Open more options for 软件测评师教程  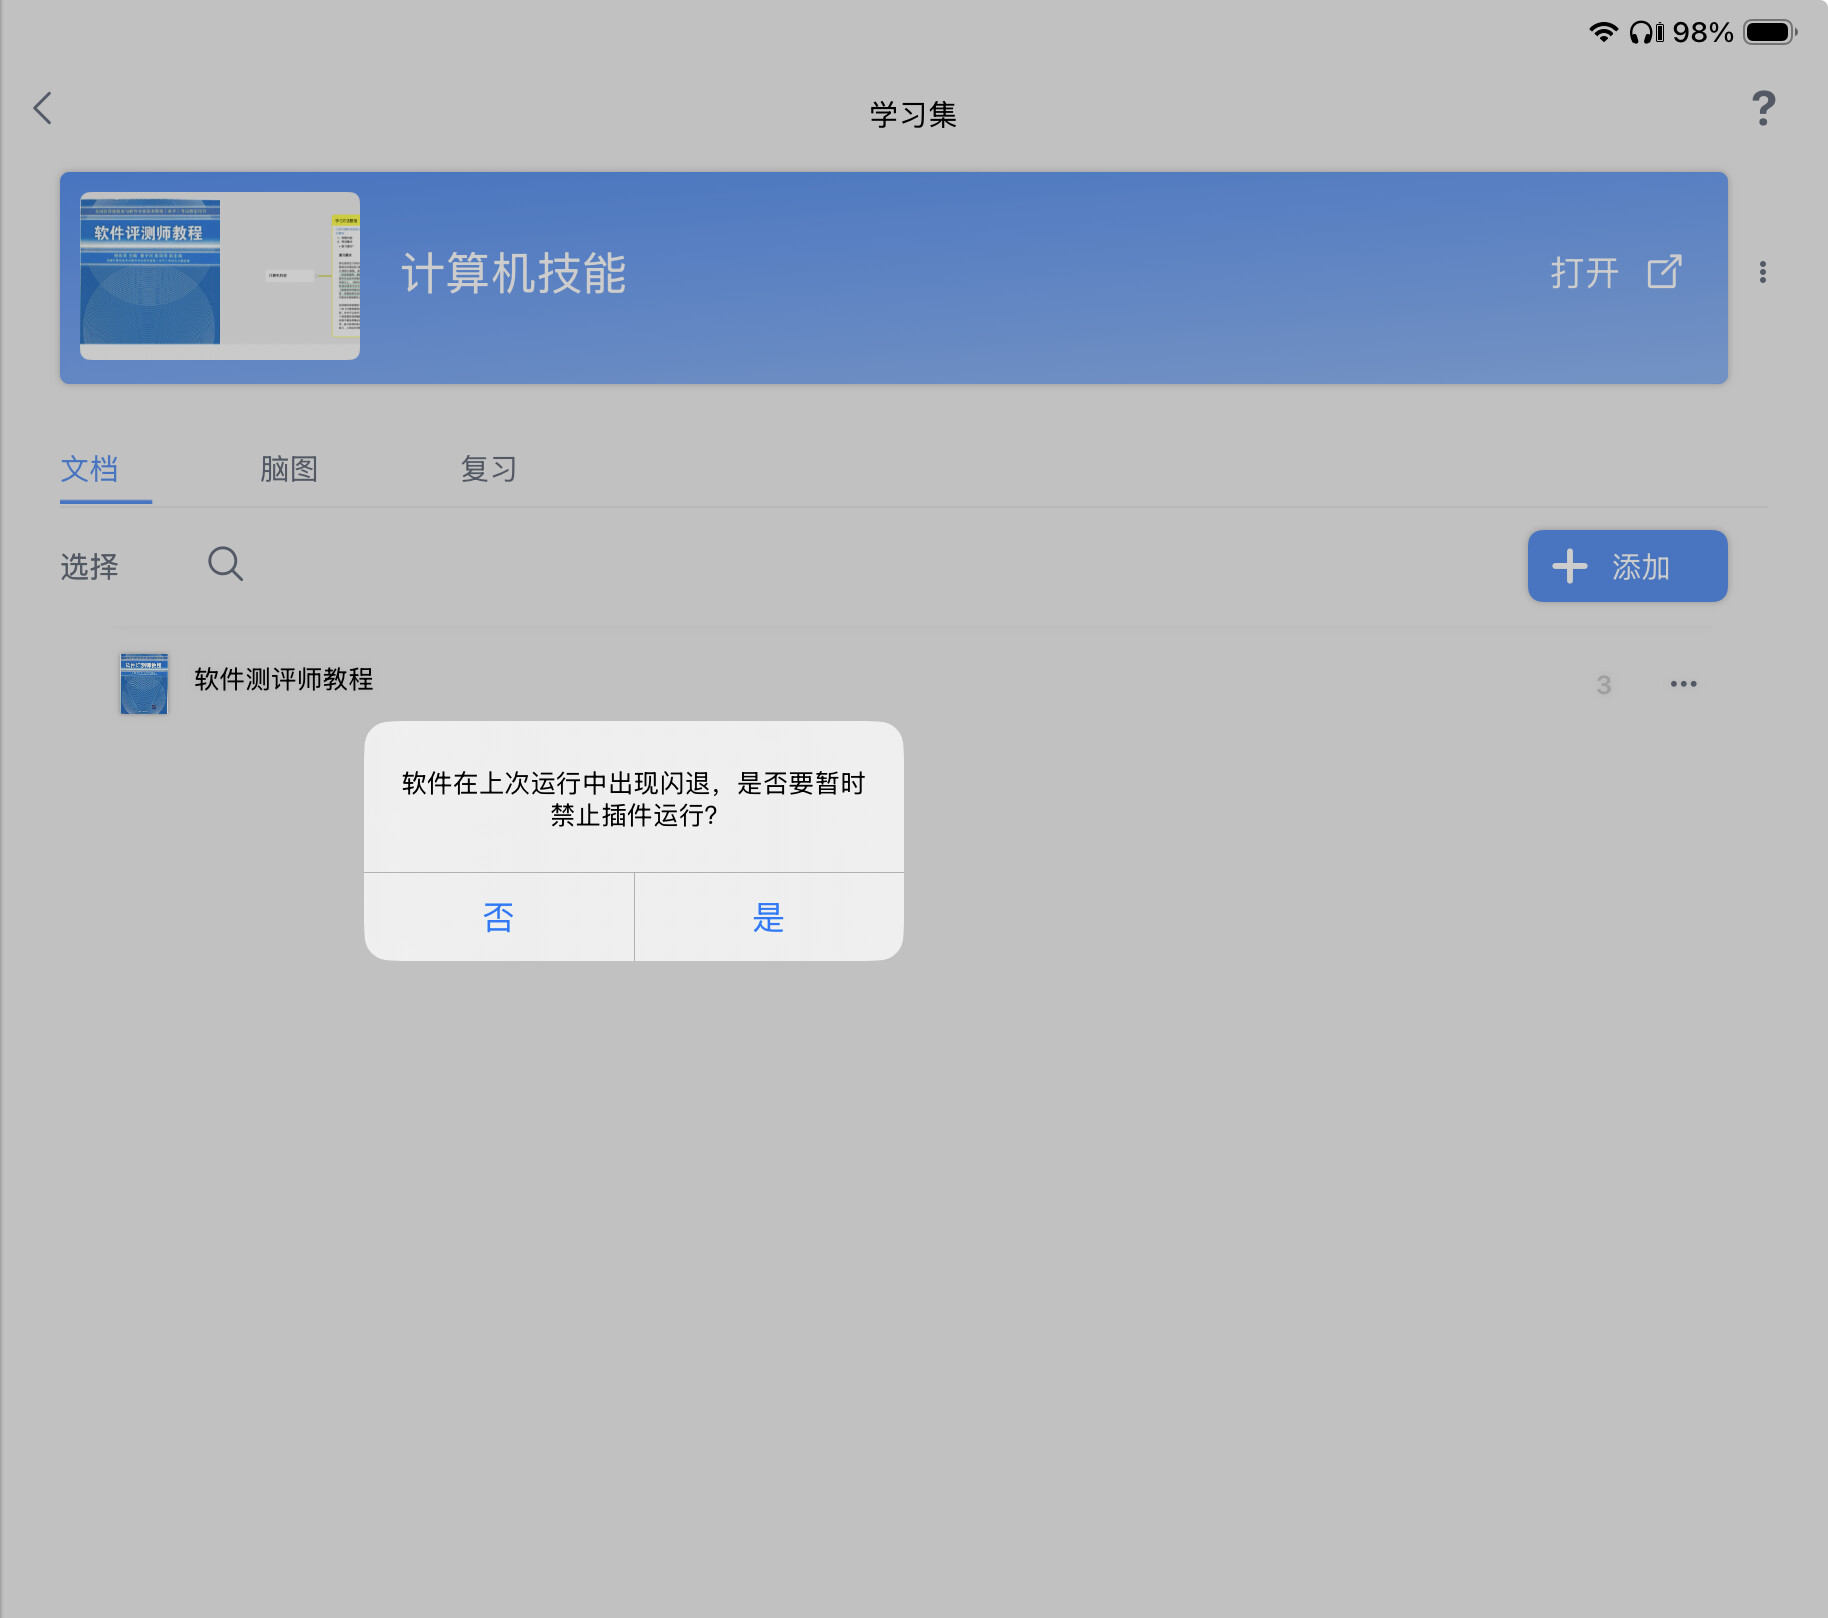1683,684
